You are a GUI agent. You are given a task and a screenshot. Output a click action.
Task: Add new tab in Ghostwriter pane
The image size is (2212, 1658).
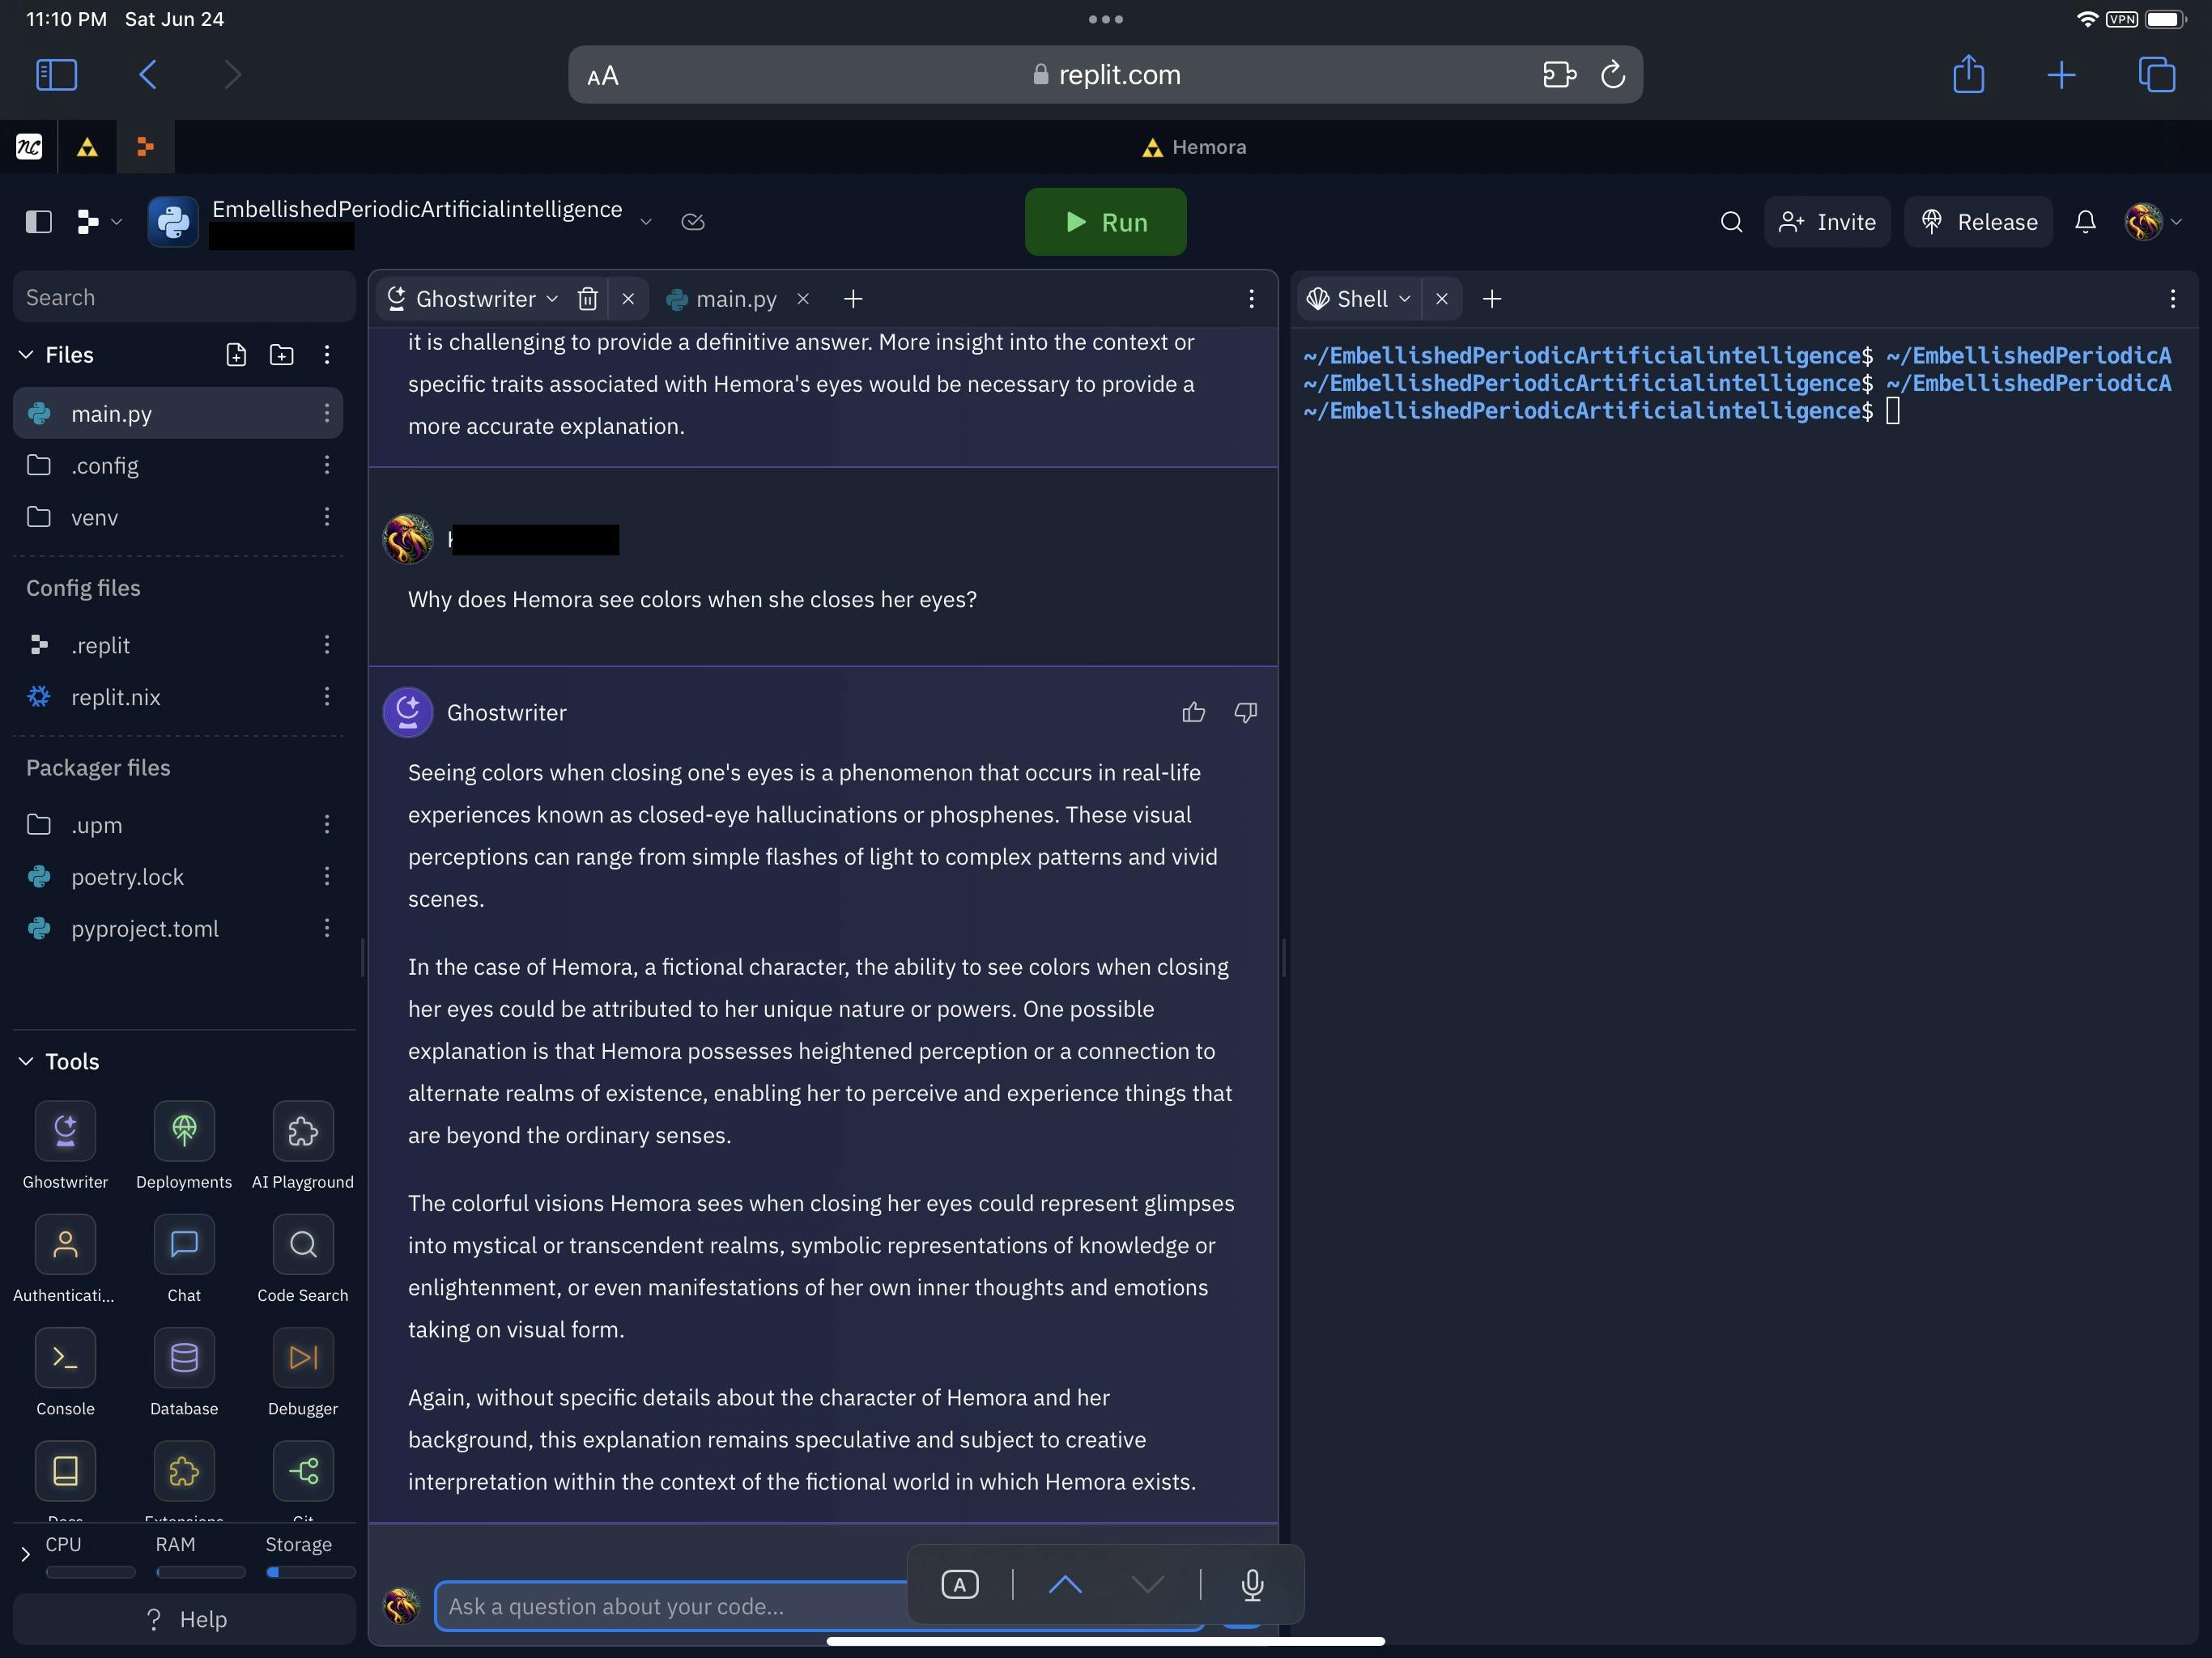pos(853,299)
